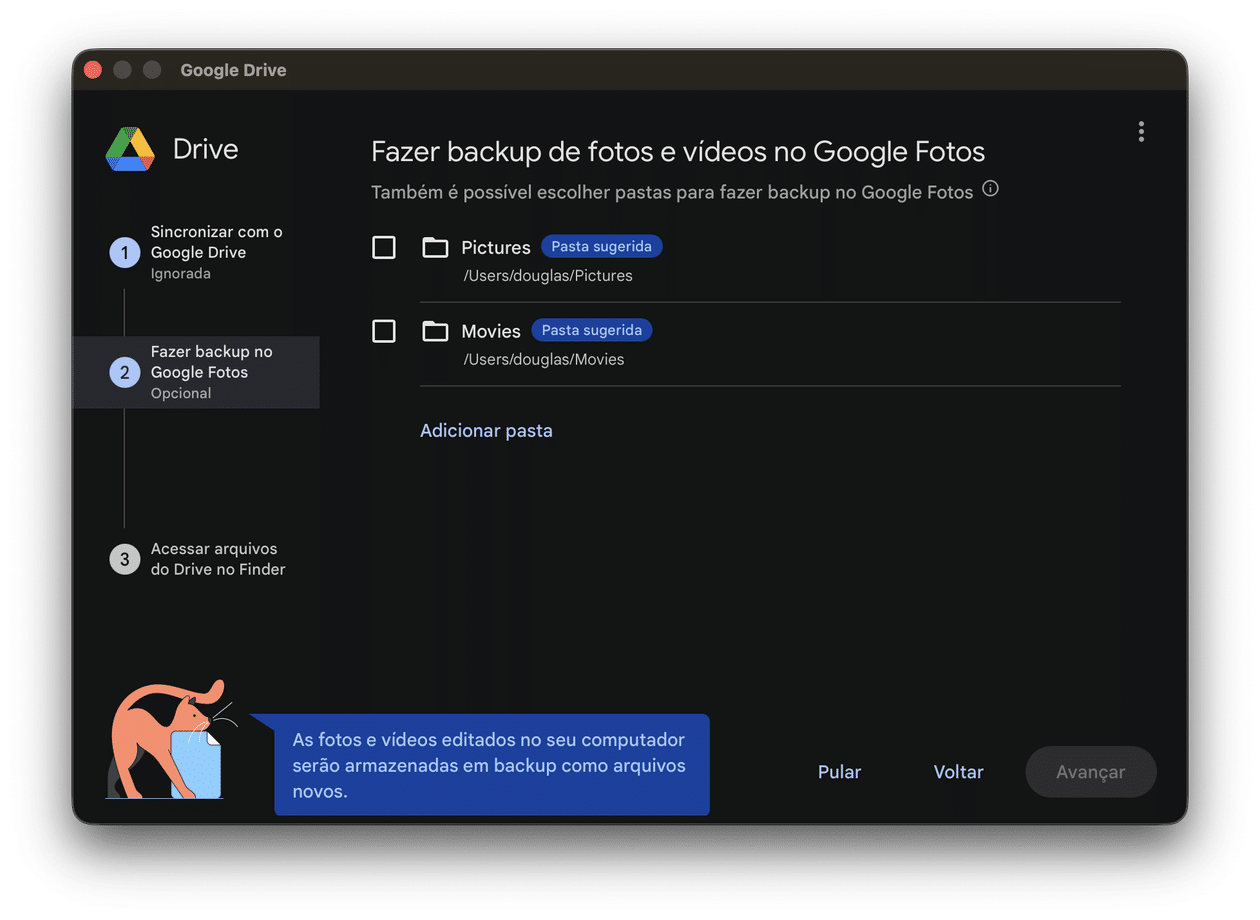Enable backup for the Movies folder

tap(384, 331)
